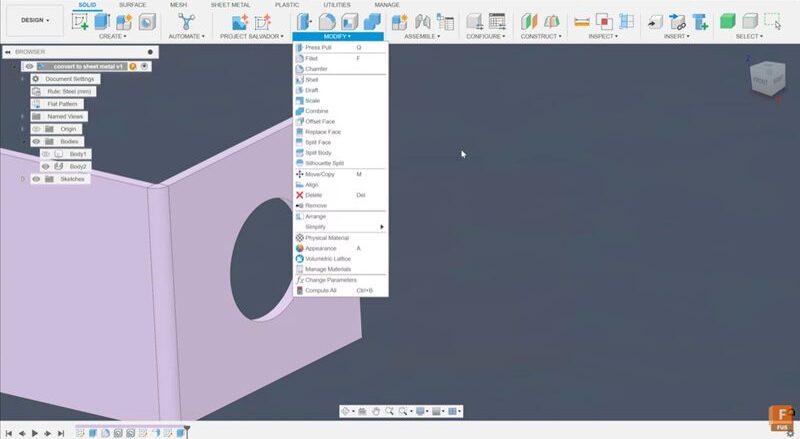The image size is (800, 439).
Task: Switch to the MESH tab
Action: 178,5
